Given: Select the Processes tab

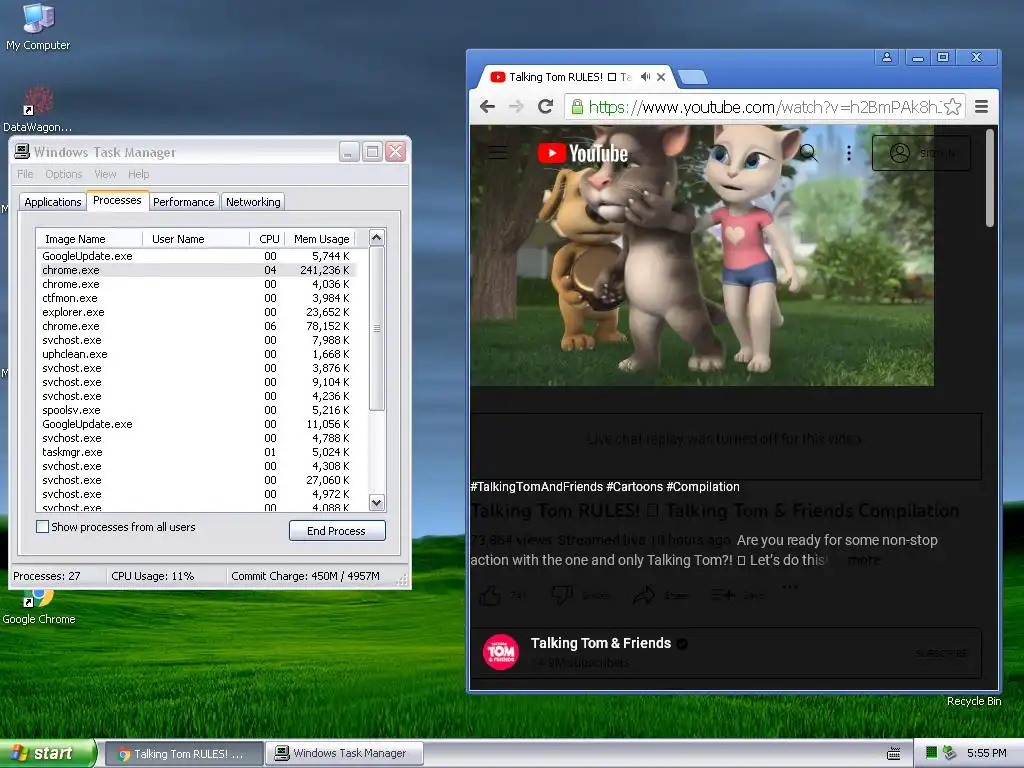Looking at the screenshot, I should 117,200.
